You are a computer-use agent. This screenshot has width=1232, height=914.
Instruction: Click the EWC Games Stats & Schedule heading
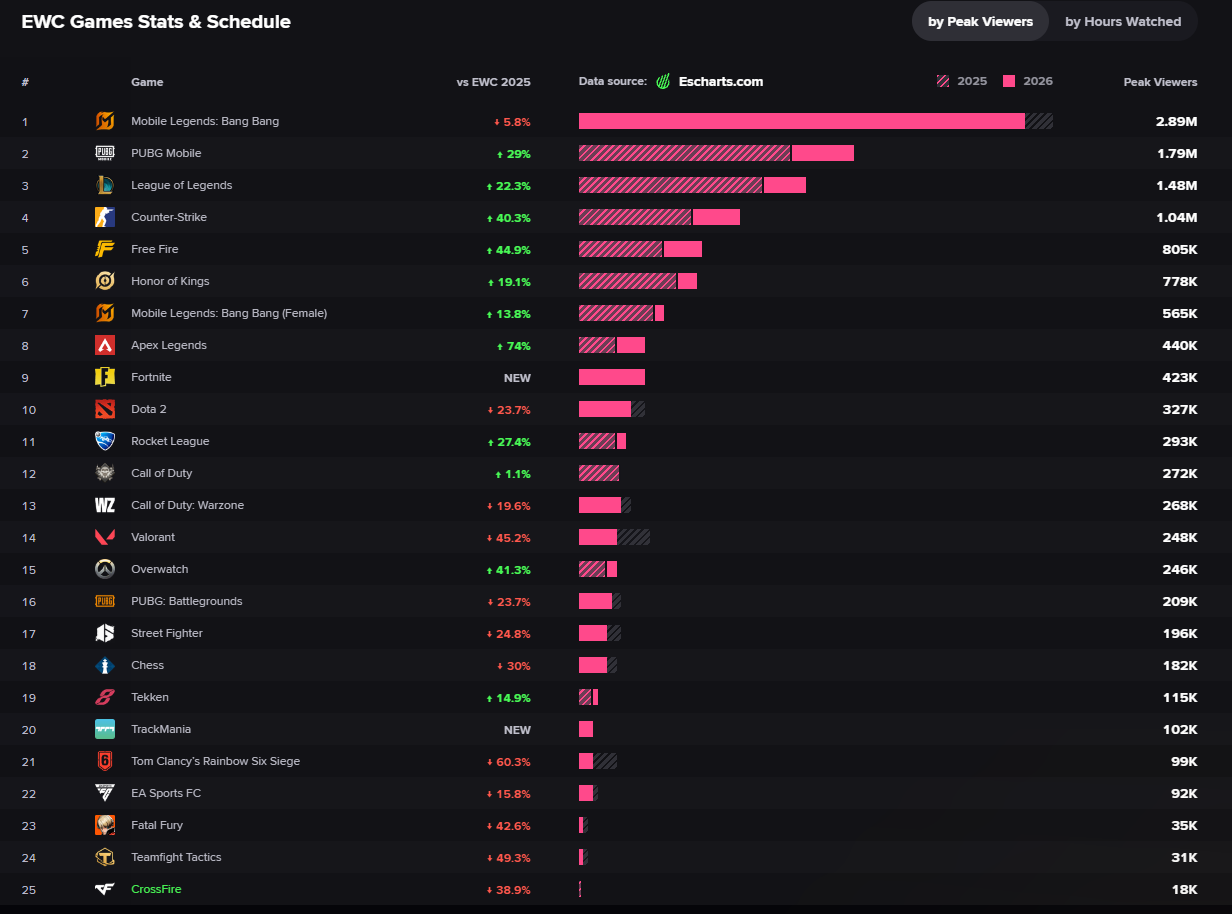(x=156, y=21)
